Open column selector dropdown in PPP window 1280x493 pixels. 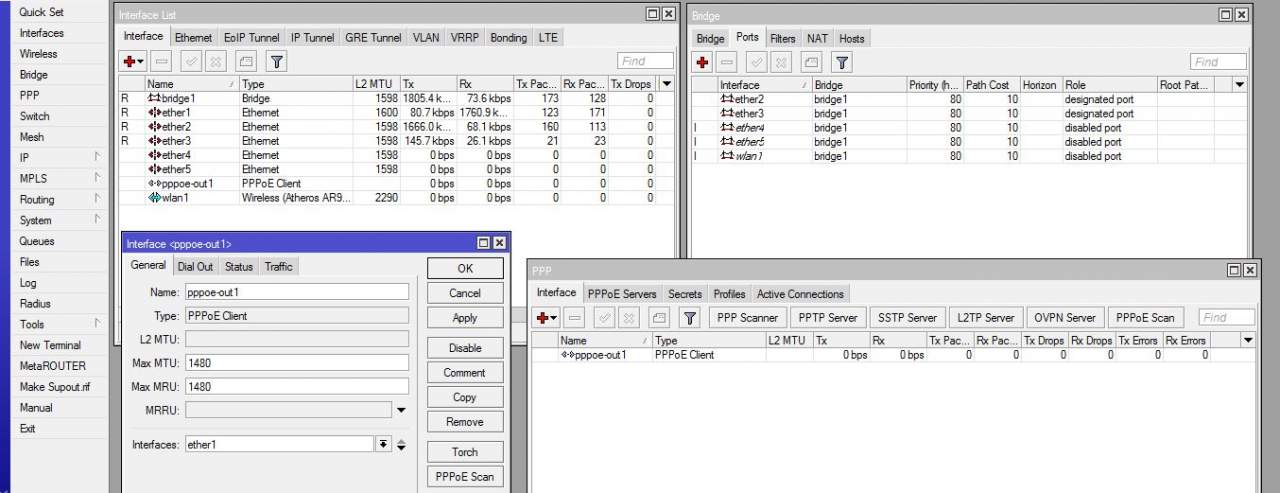tap(1247, 340)
